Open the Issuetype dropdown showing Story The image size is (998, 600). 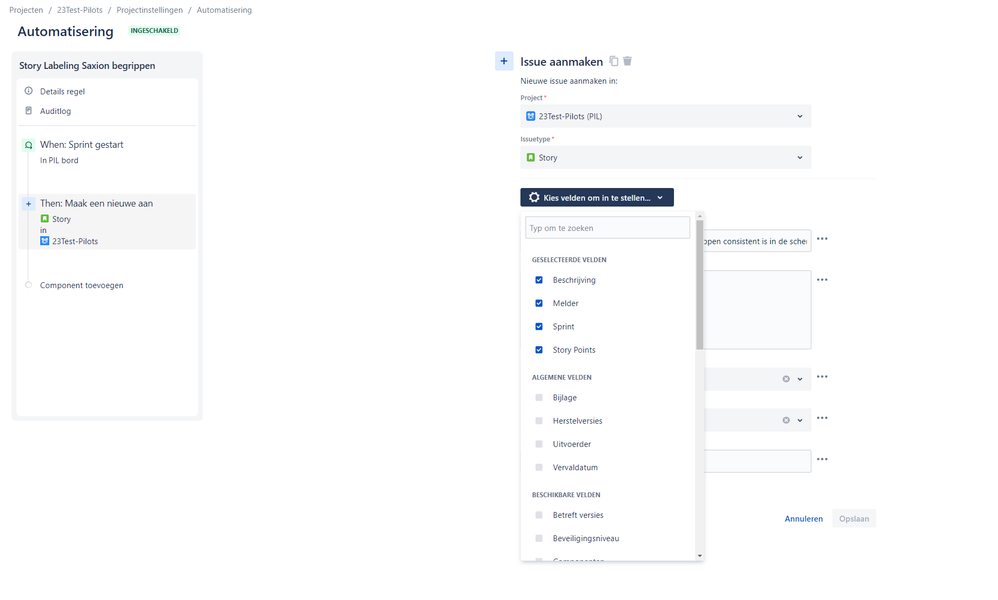coord(666,158)
